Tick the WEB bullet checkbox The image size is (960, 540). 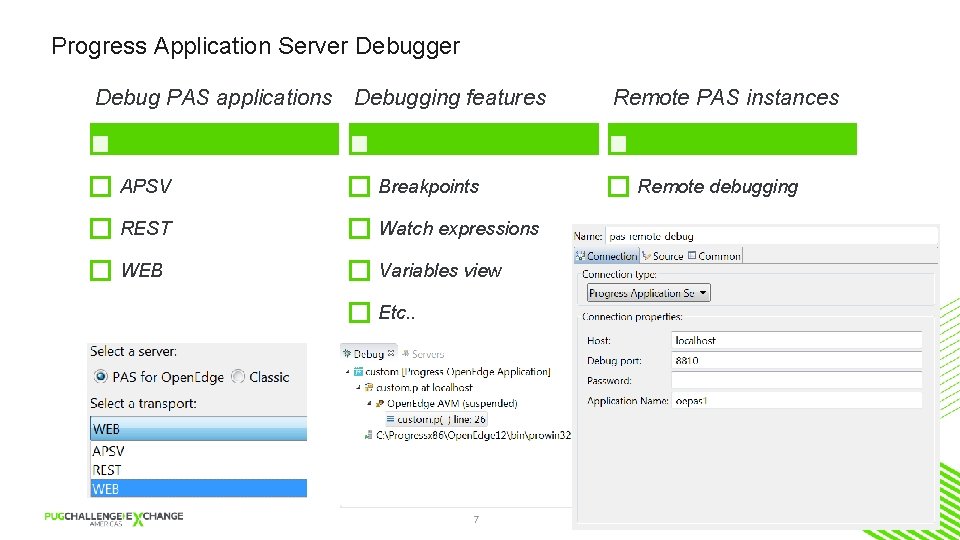pos(100,270)
